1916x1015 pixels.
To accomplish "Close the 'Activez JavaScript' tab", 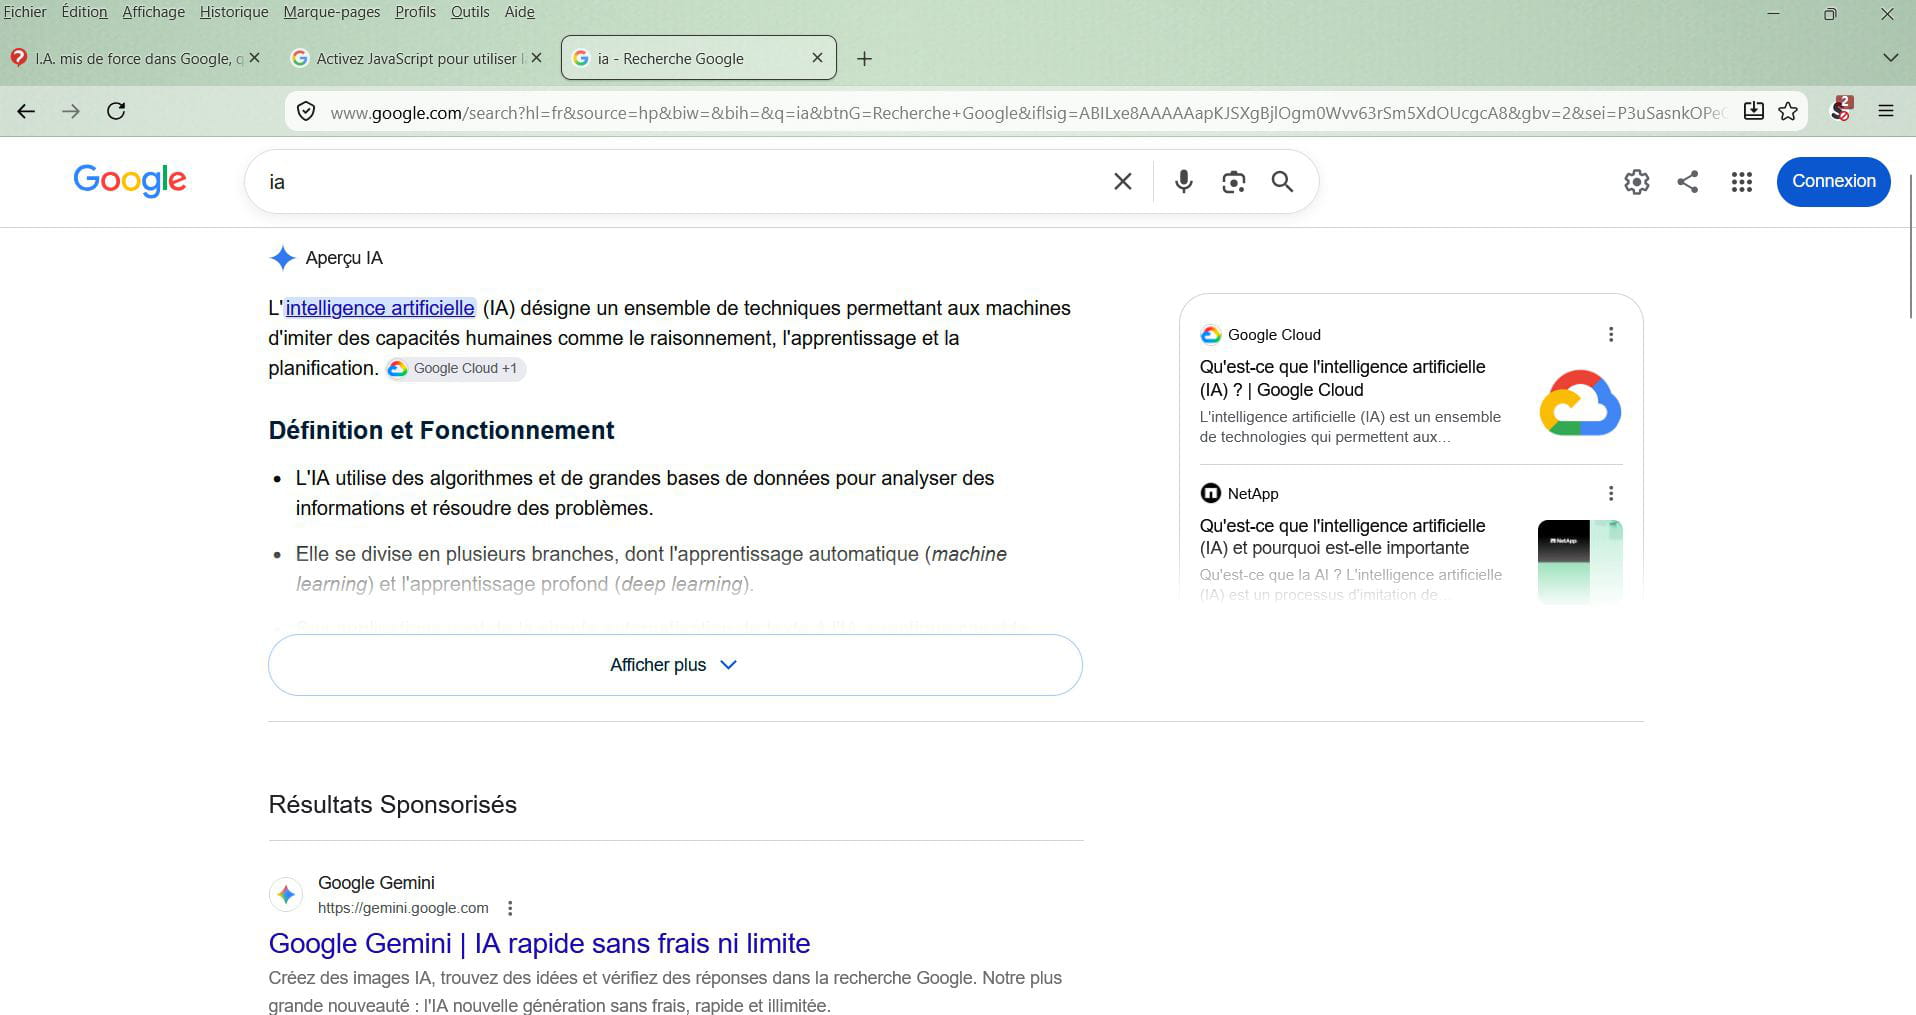I will tap(537, 58).
